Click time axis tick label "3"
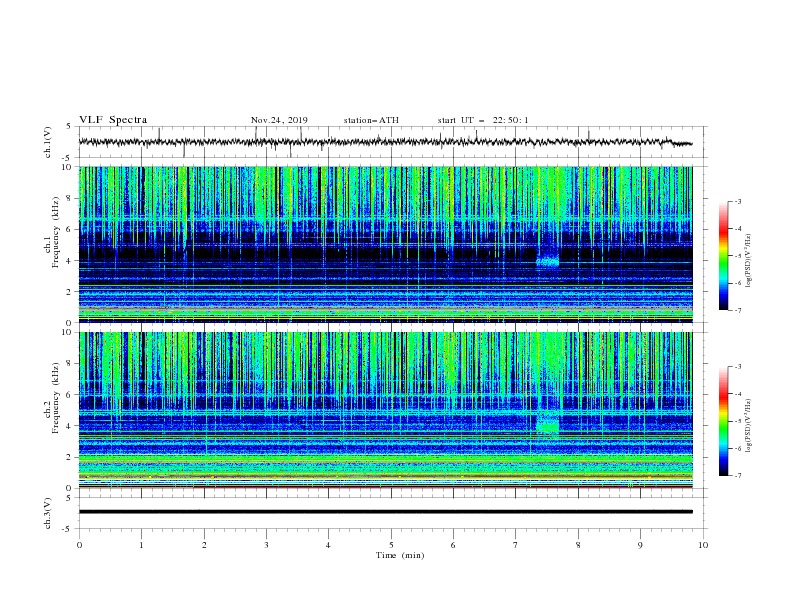 [x=266, y=545]
